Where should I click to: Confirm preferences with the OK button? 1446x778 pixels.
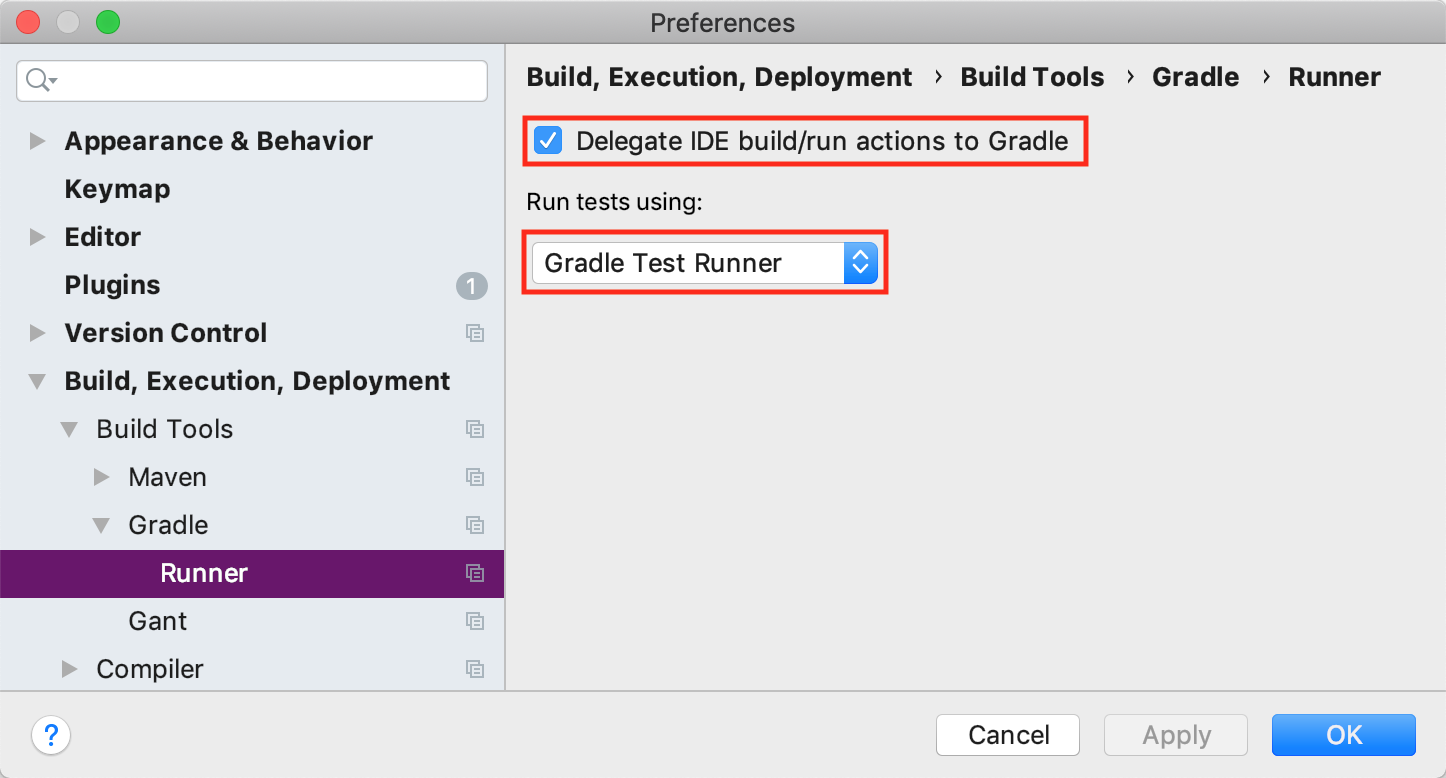pyautogui.click(x=1343, y=735)
